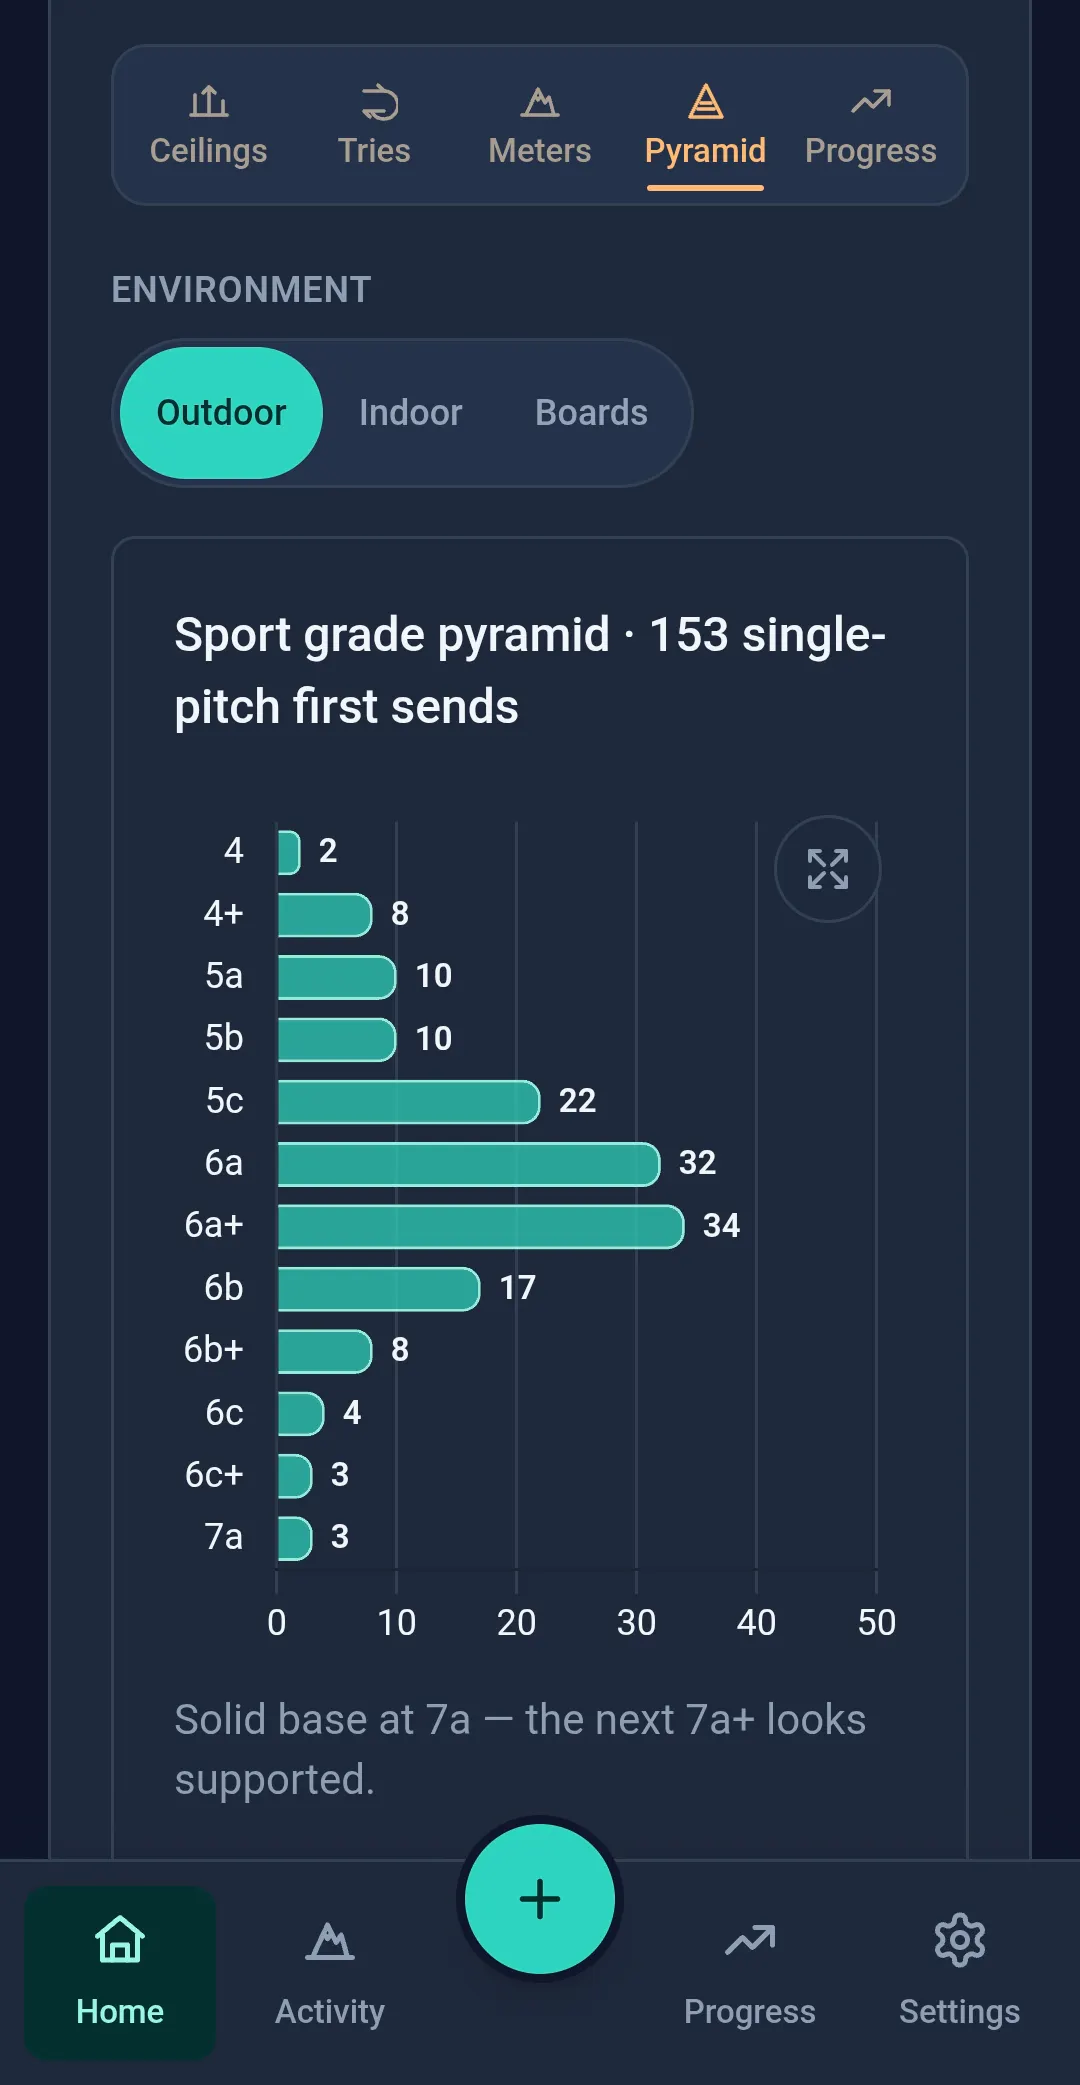Switch environment to Indoor
This screenshot has height=2085, width=1080.
[x=411, y=413]
